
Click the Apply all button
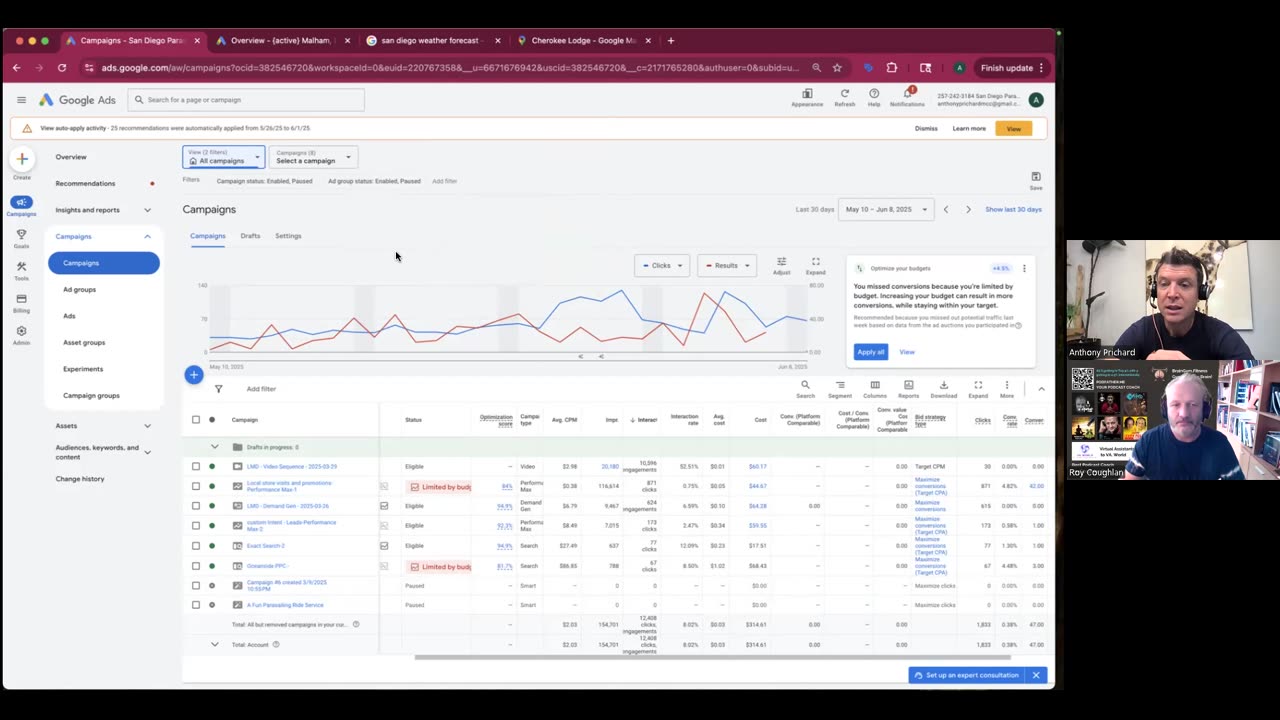point(871,352)
